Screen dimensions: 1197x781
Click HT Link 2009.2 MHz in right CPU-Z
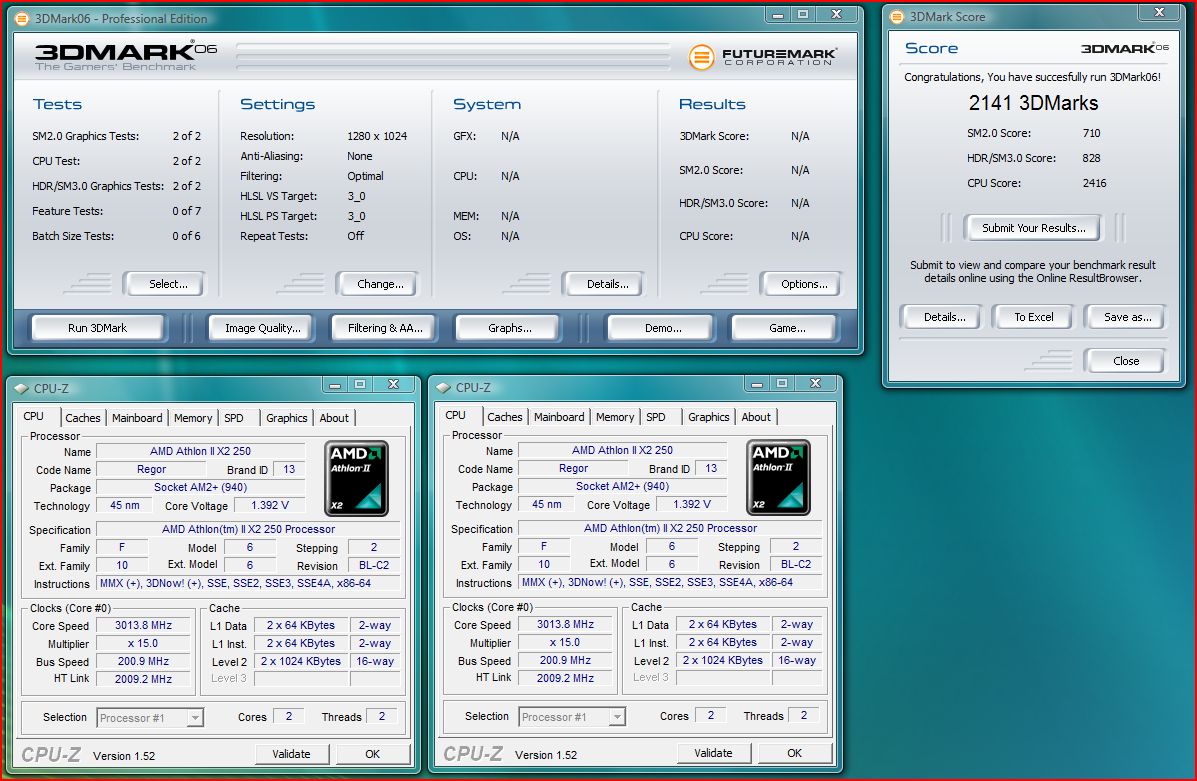coord(566,678)
